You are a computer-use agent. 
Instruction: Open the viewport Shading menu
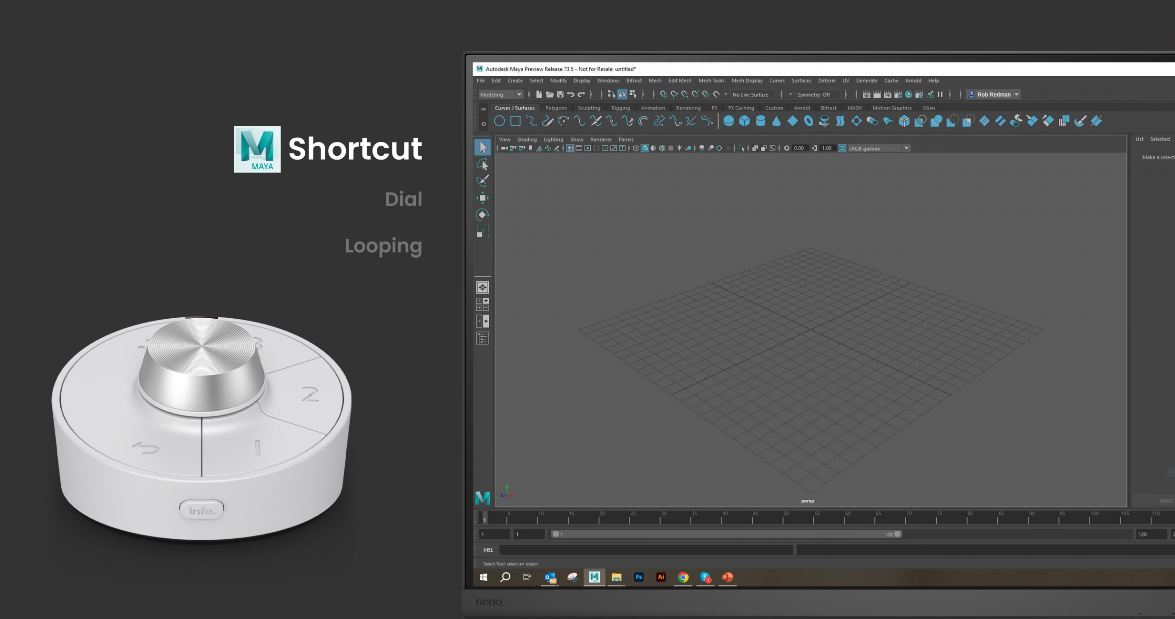click(x=527, y=139)
